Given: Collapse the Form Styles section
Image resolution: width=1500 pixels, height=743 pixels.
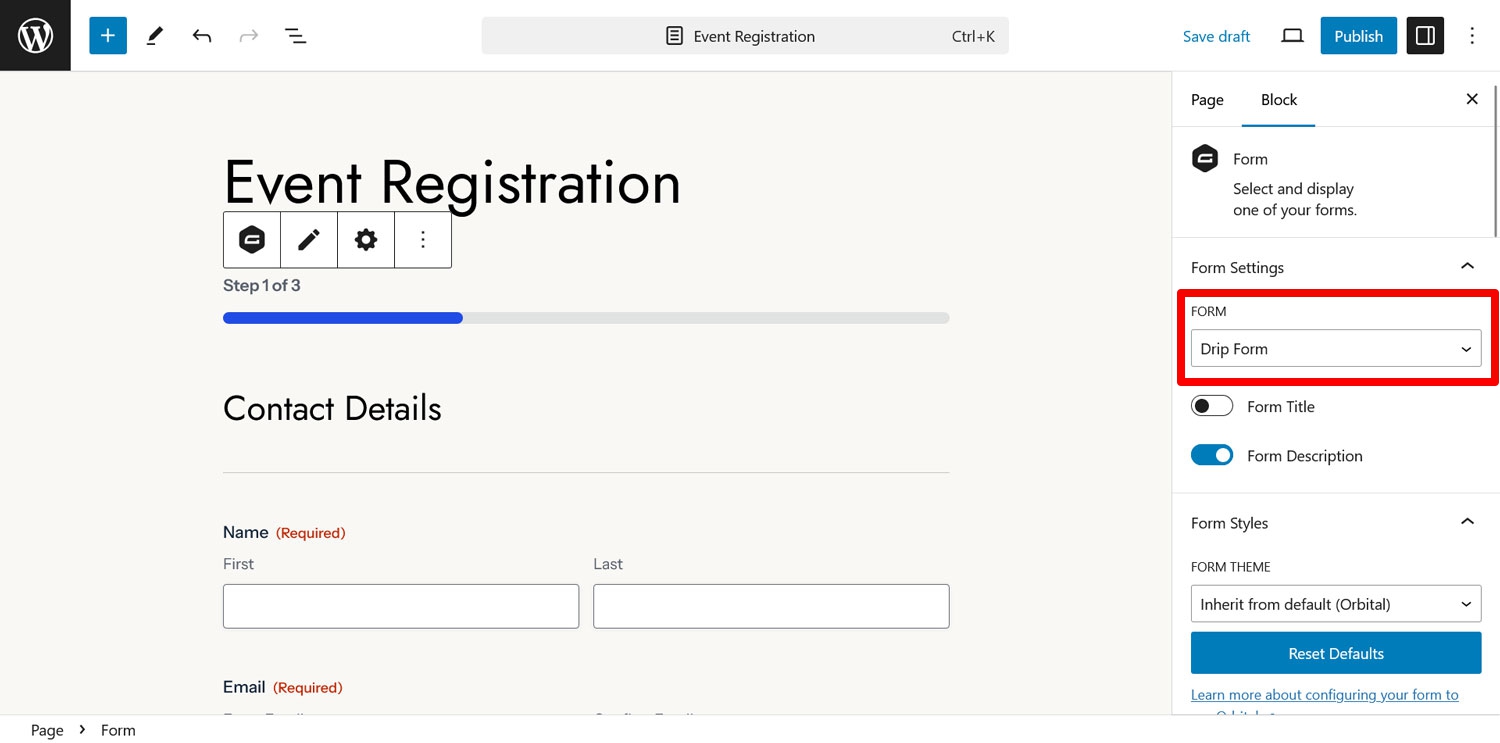Looking at the screenshot, I should [x=1467, y=523].
